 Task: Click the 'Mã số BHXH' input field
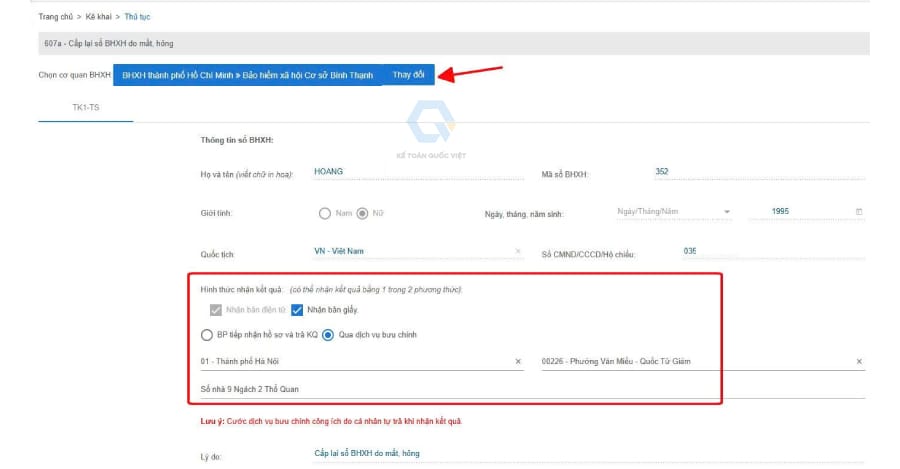759,172
